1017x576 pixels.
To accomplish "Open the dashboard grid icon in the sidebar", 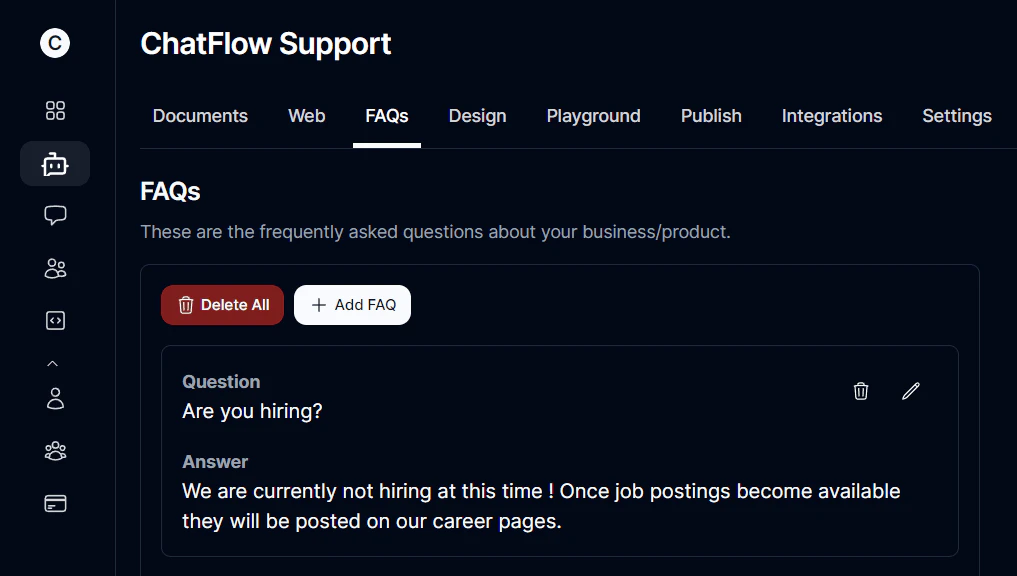I will 55,110.
